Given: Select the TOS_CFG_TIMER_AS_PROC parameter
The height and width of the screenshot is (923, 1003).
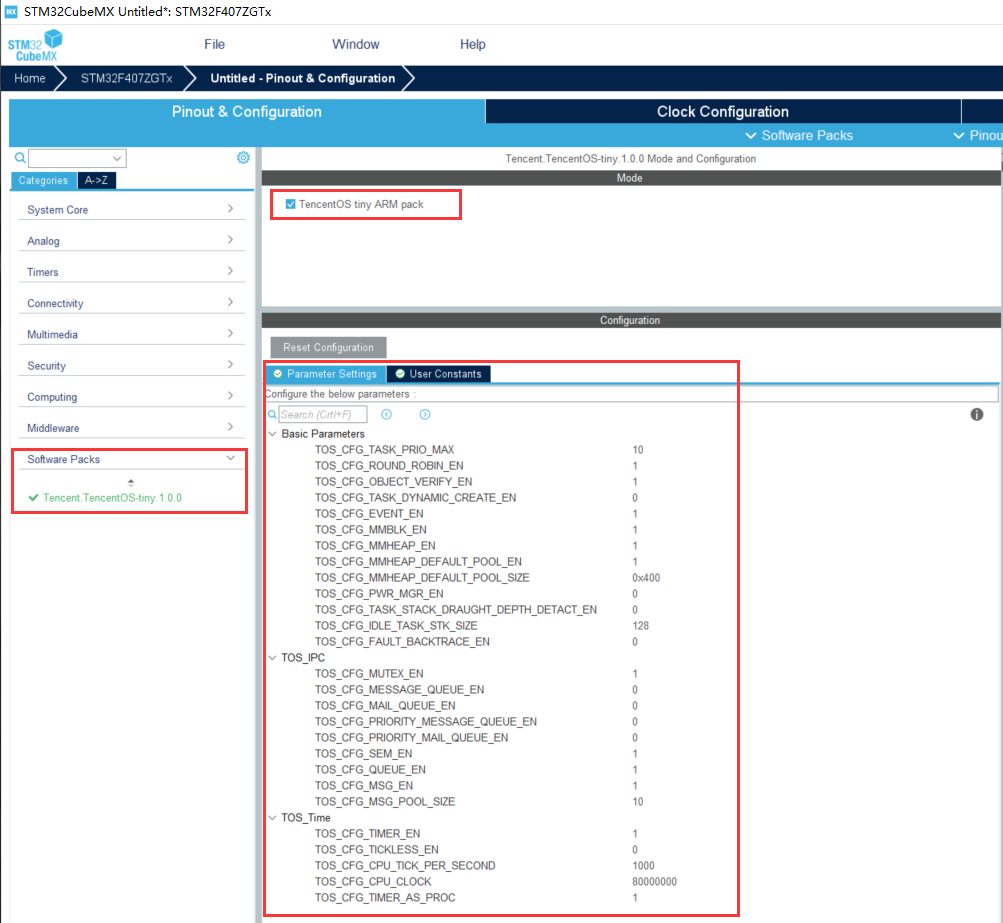Looking at the screenshot, I should pos(385,897).
